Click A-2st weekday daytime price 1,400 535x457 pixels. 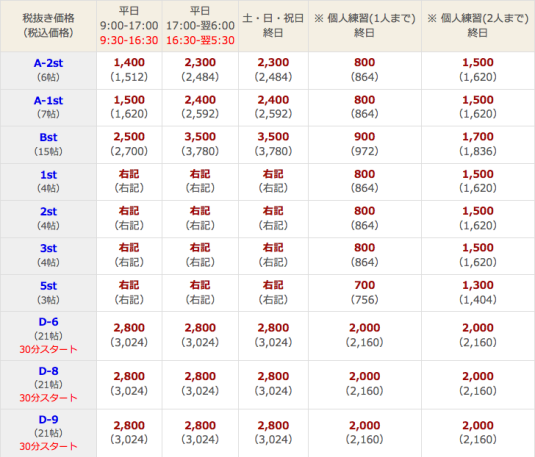[129, 62]
